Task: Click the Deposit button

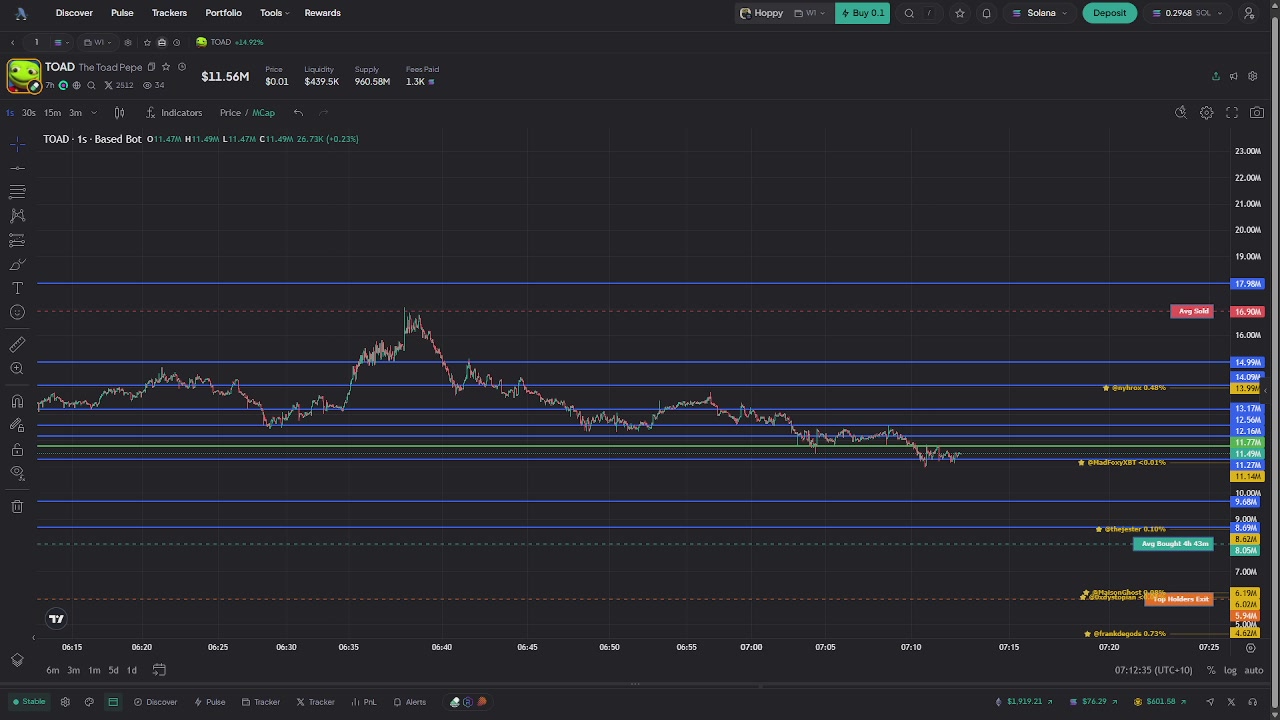Action: (1109, 13)
